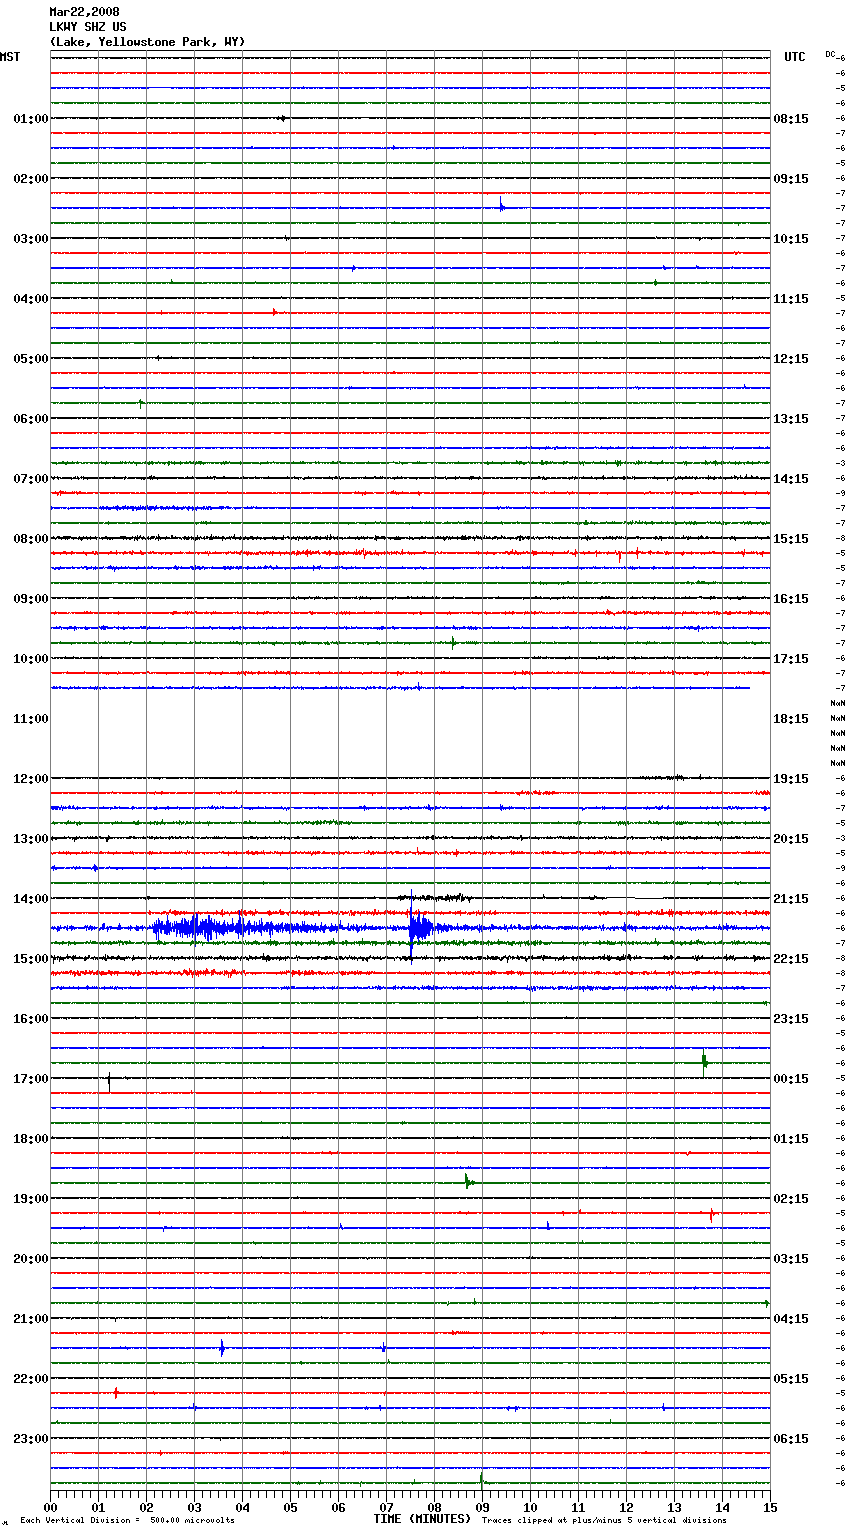Click the 21:15 UTC time label
The image size is (850, 1534).
tap(791, 899)
